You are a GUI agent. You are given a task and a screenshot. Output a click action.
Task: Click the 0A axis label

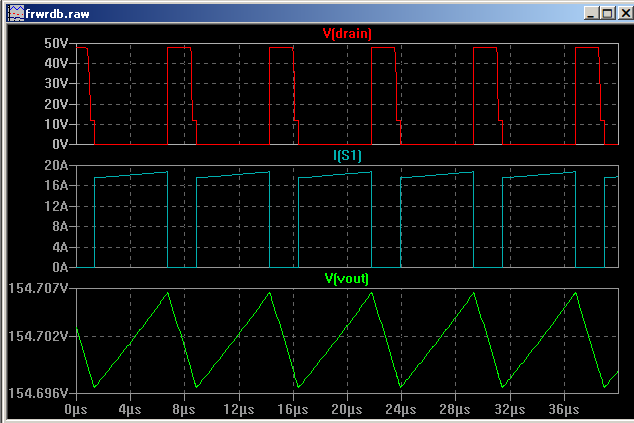(x=60, y=267)
